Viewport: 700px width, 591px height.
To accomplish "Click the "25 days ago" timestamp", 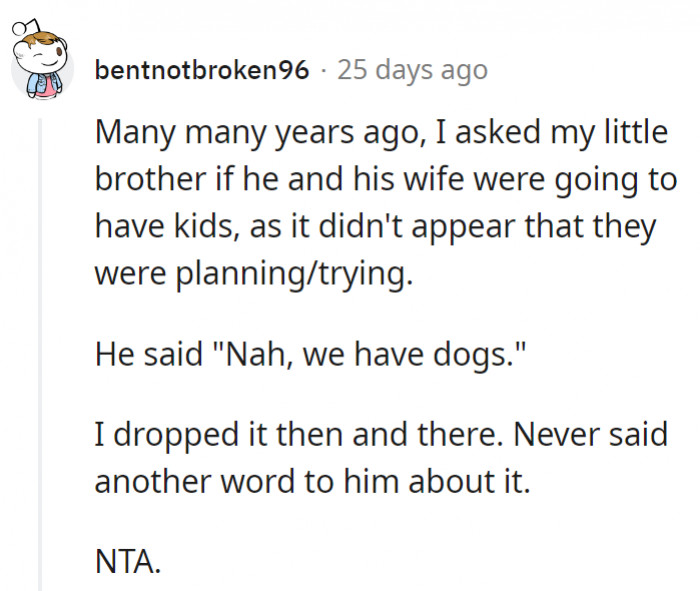I will [412, 71].
